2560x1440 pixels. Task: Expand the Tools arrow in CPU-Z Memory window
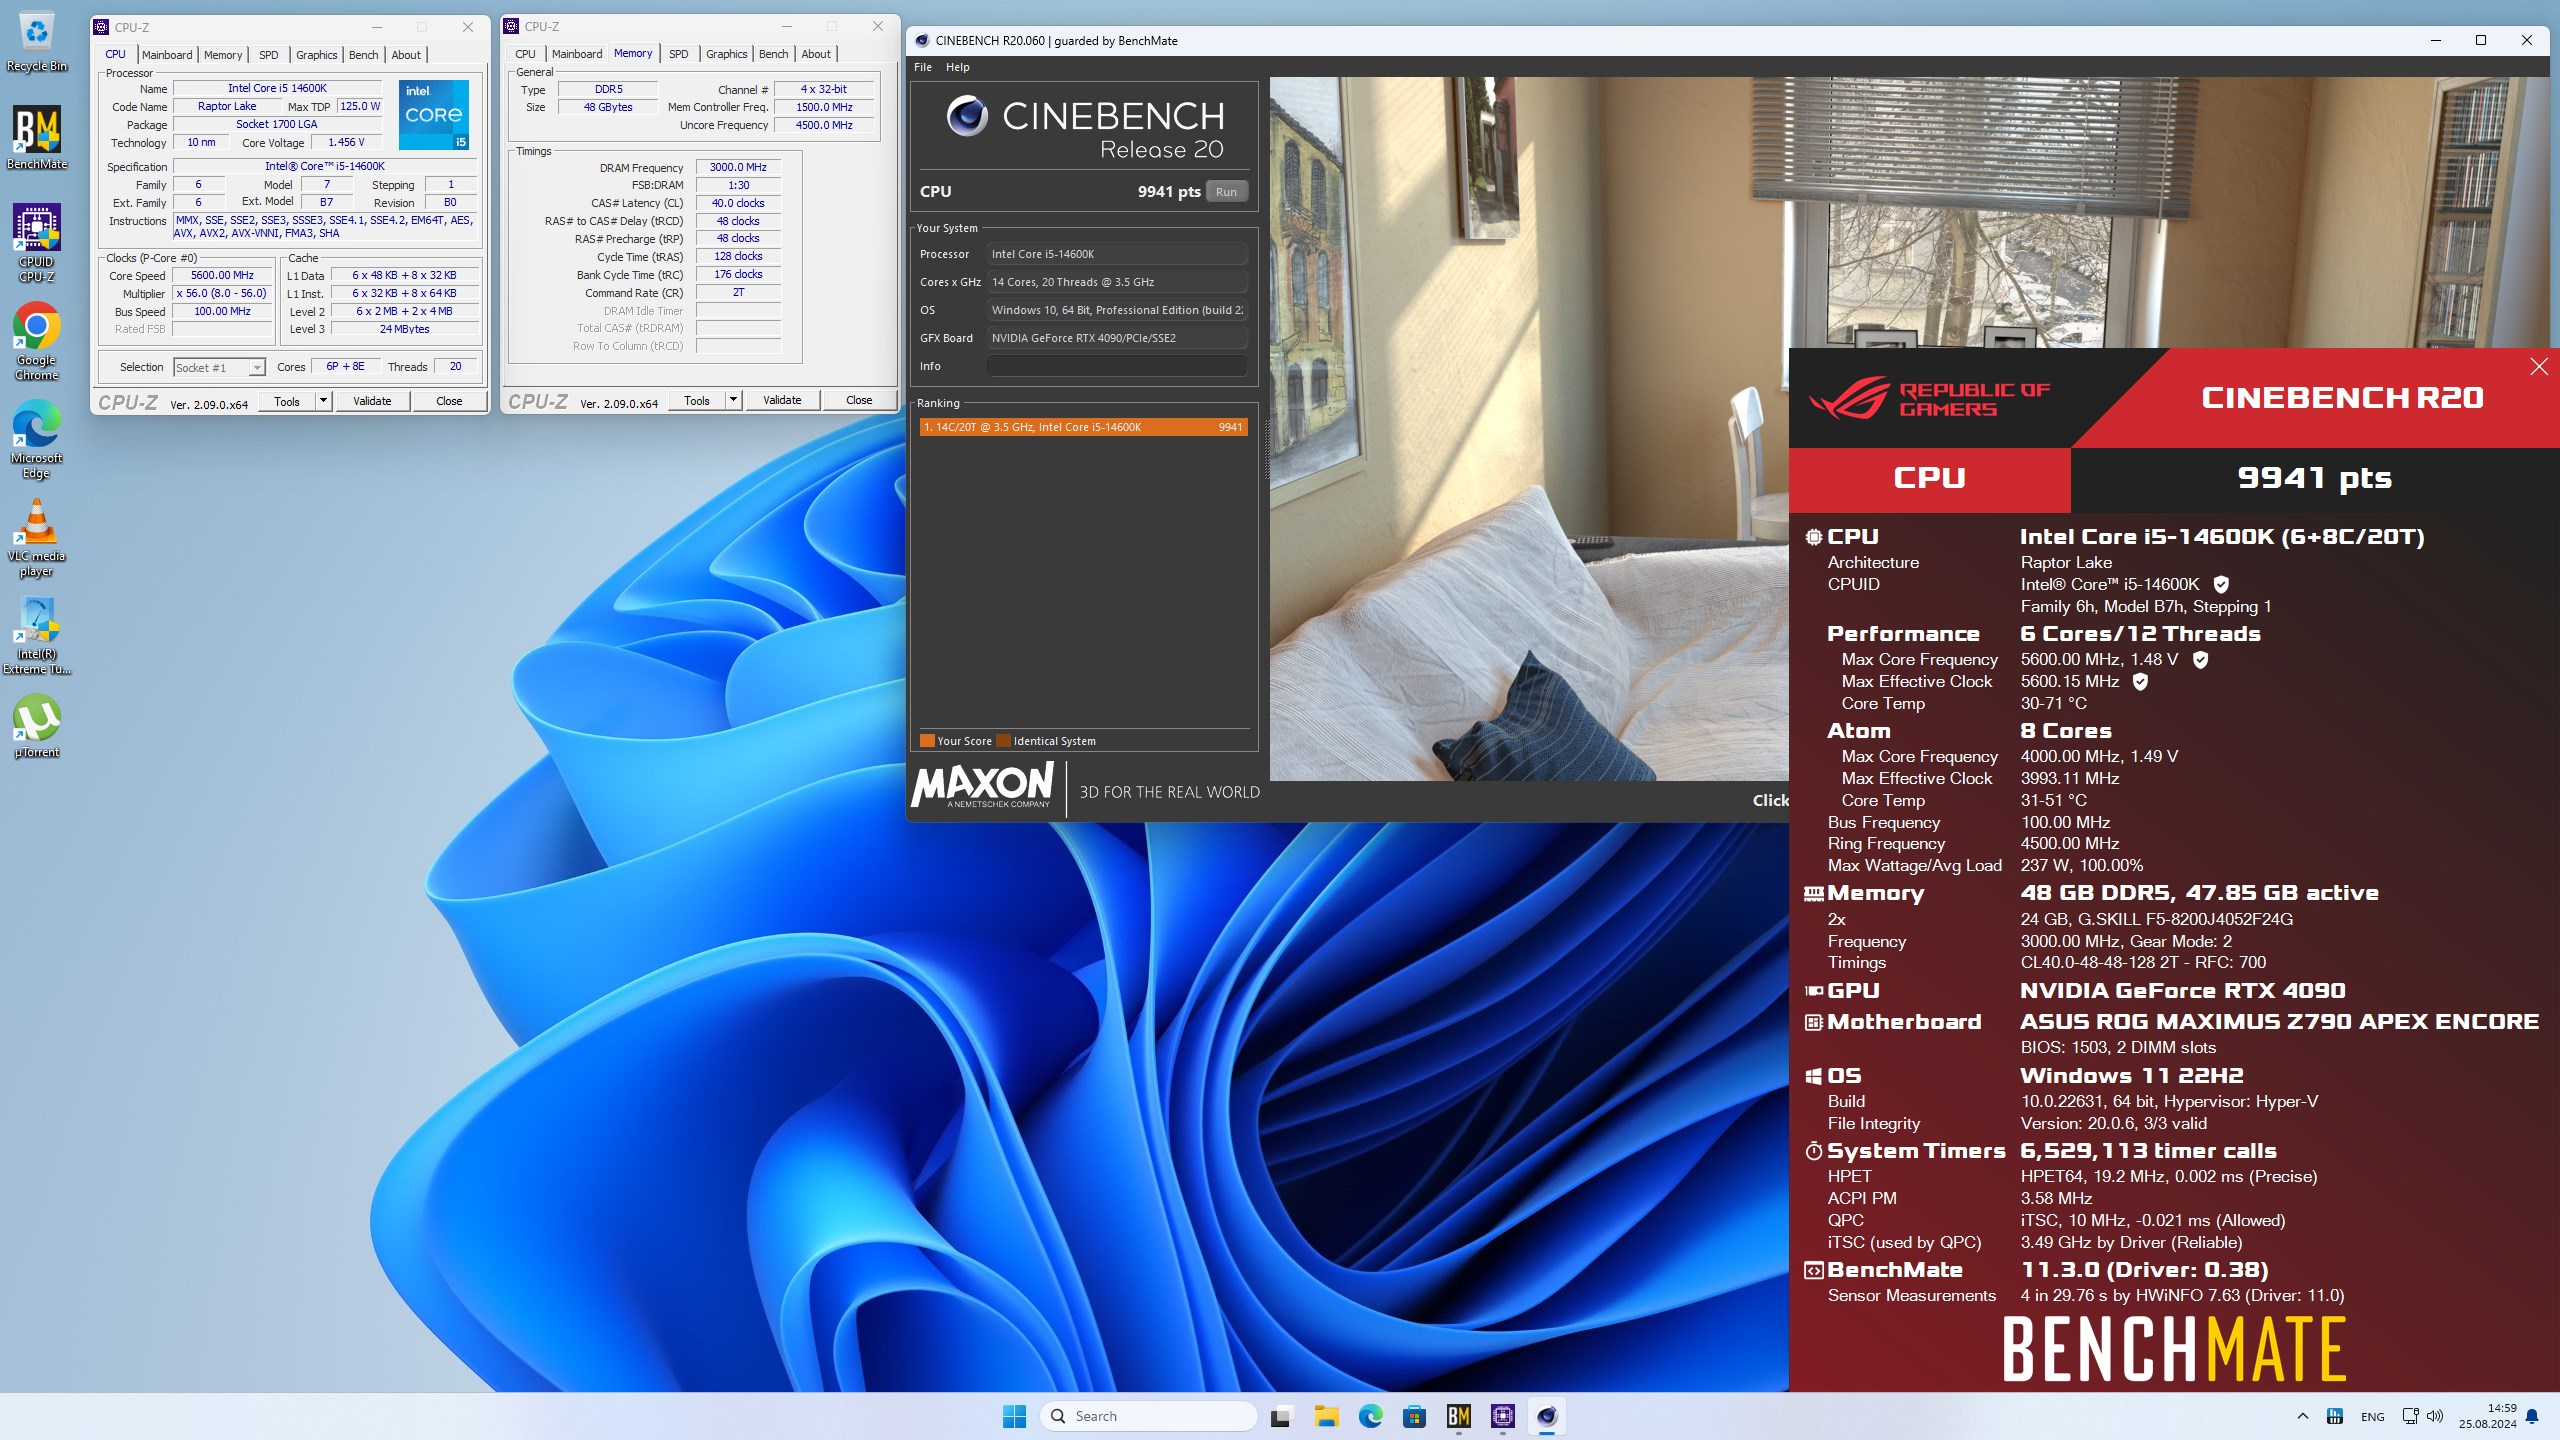pos(733,400)
